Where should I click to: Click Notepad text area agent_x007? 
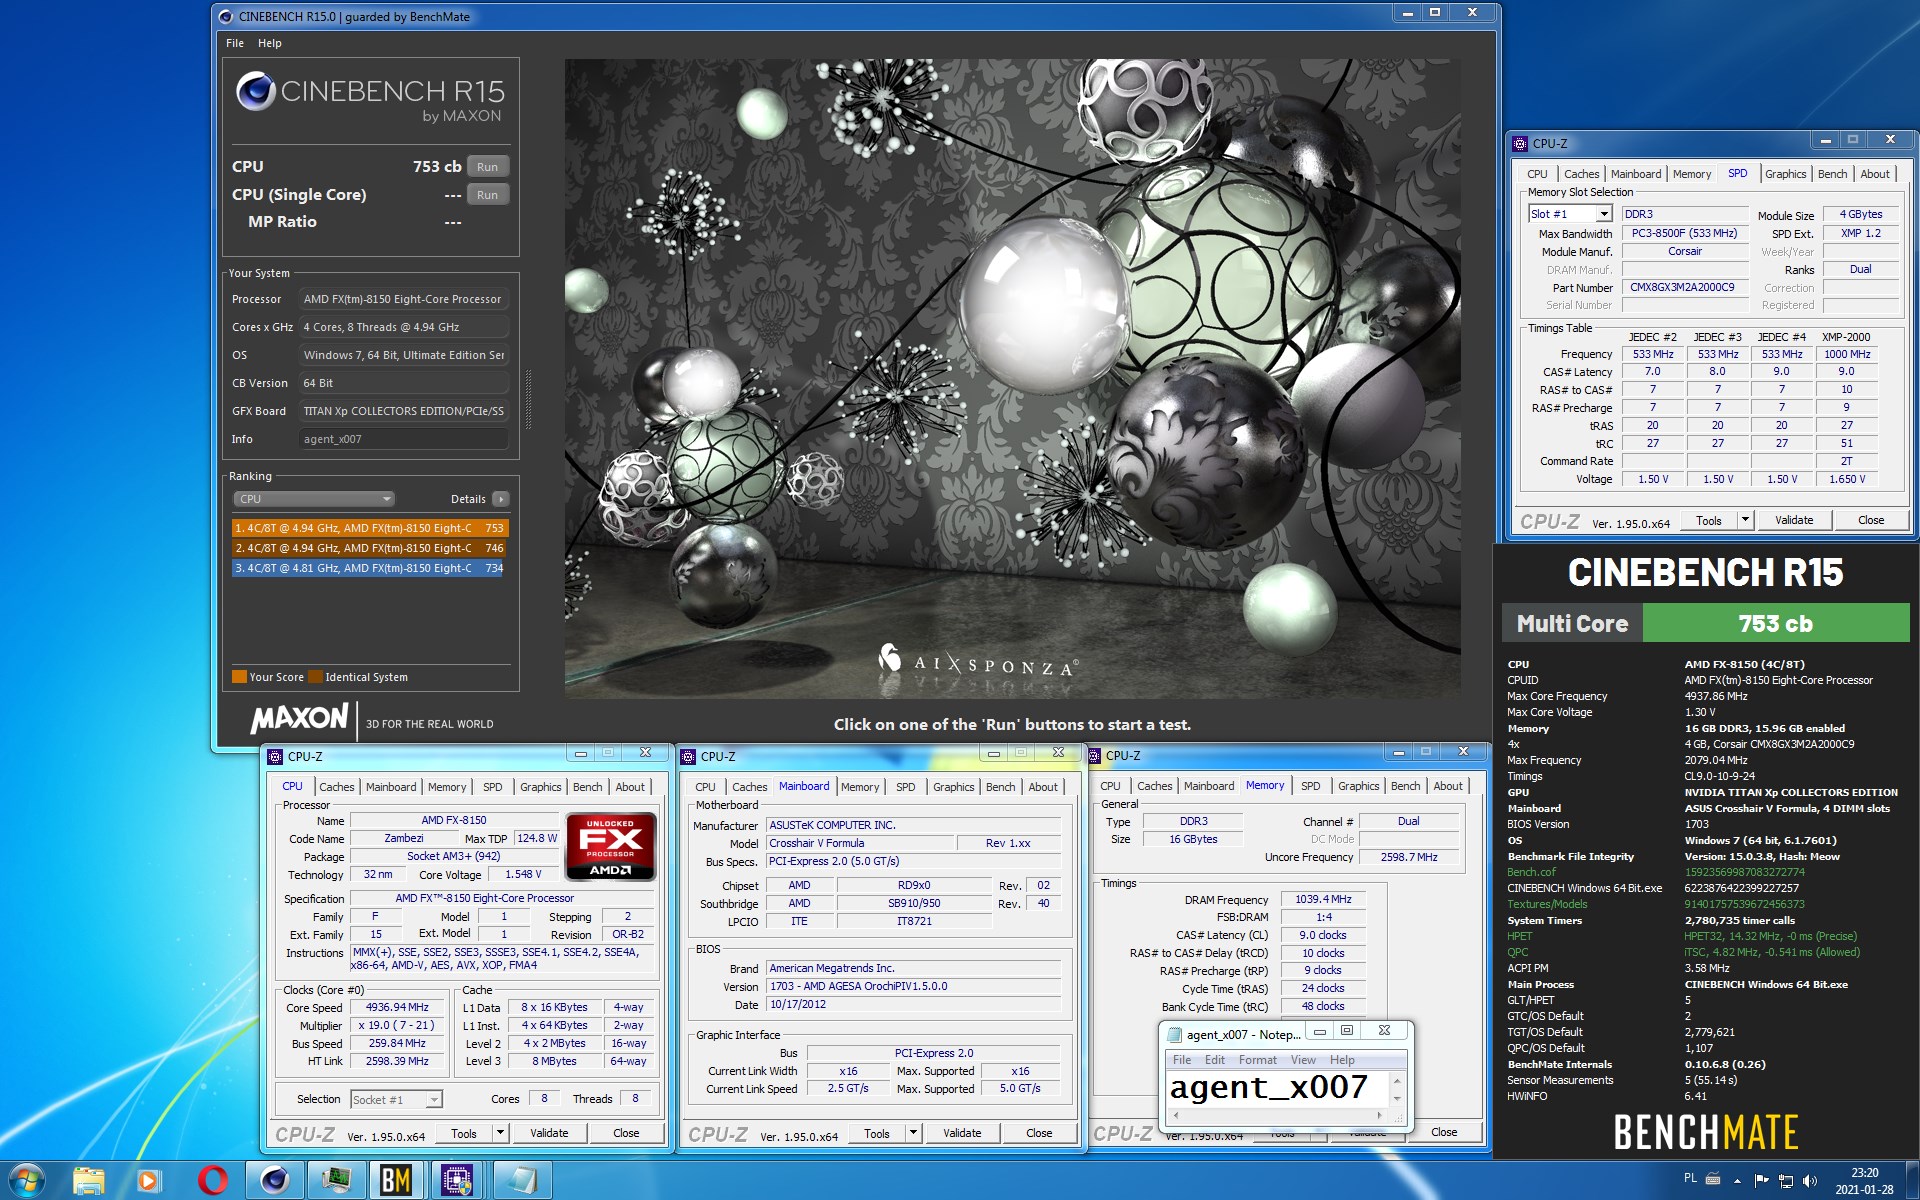[1277, 1087]
